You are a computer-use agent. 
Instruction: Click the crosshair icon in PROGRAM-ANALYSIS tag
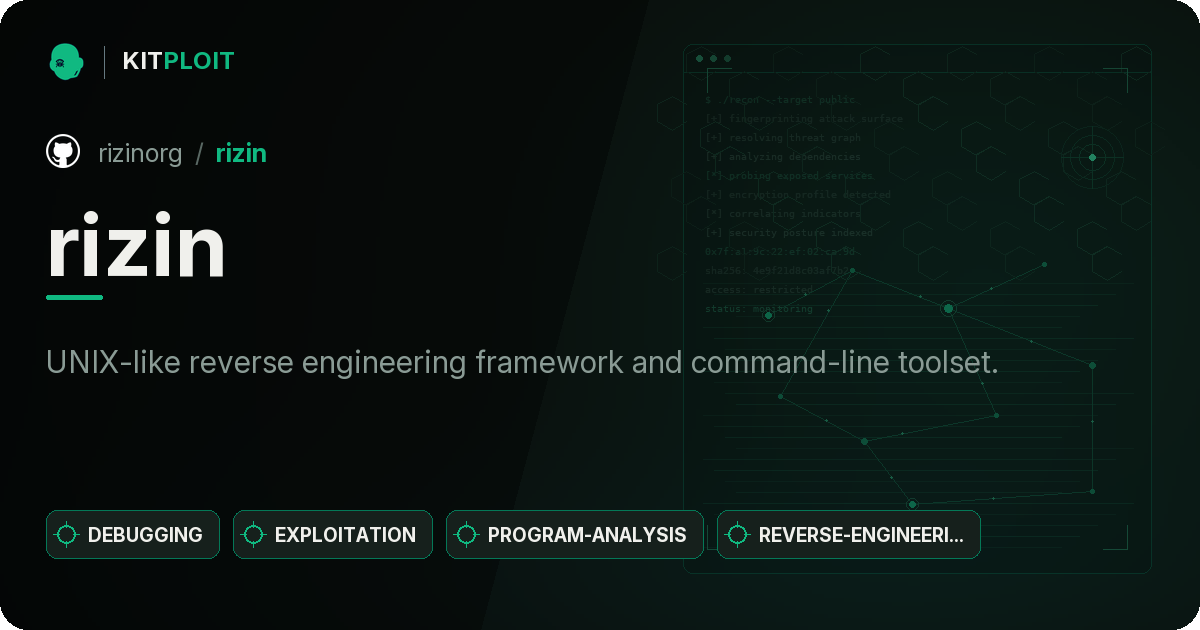[467, 535]
